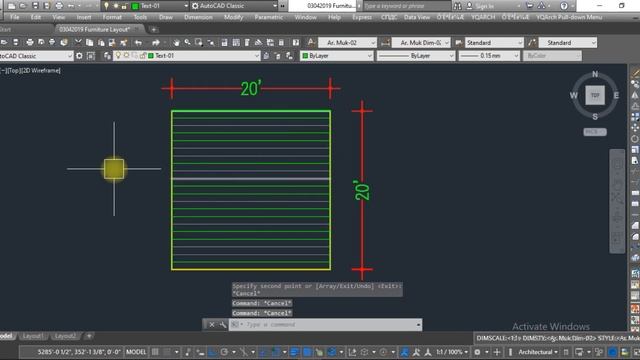640x360 pixels.
Task: Click the Match Properties brush icon
Action: [x=124, y=42]
